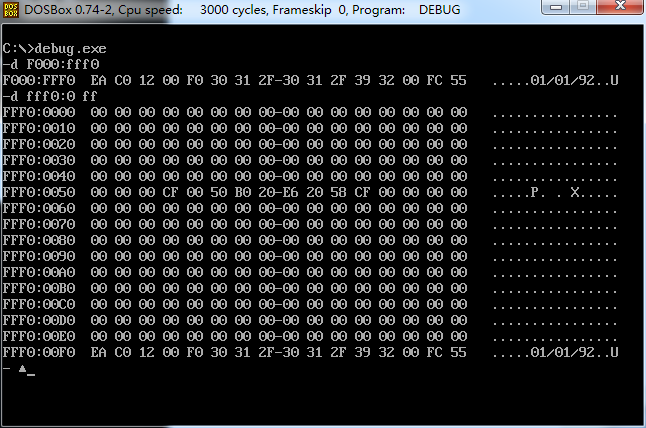Select the 'FFF0:0060' row address
Image resolution: width=646 pixels, height=428 pixels.
click(x=39, y=209)
